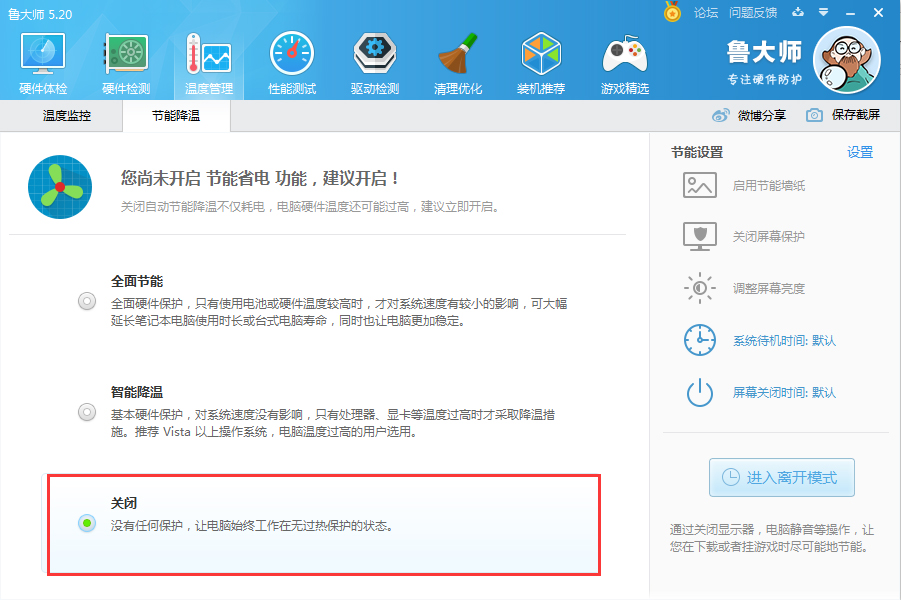Launch 驱动检测 driver check
Screen dimensions: 901x600
pyautogui.click(x=374, y=62)
